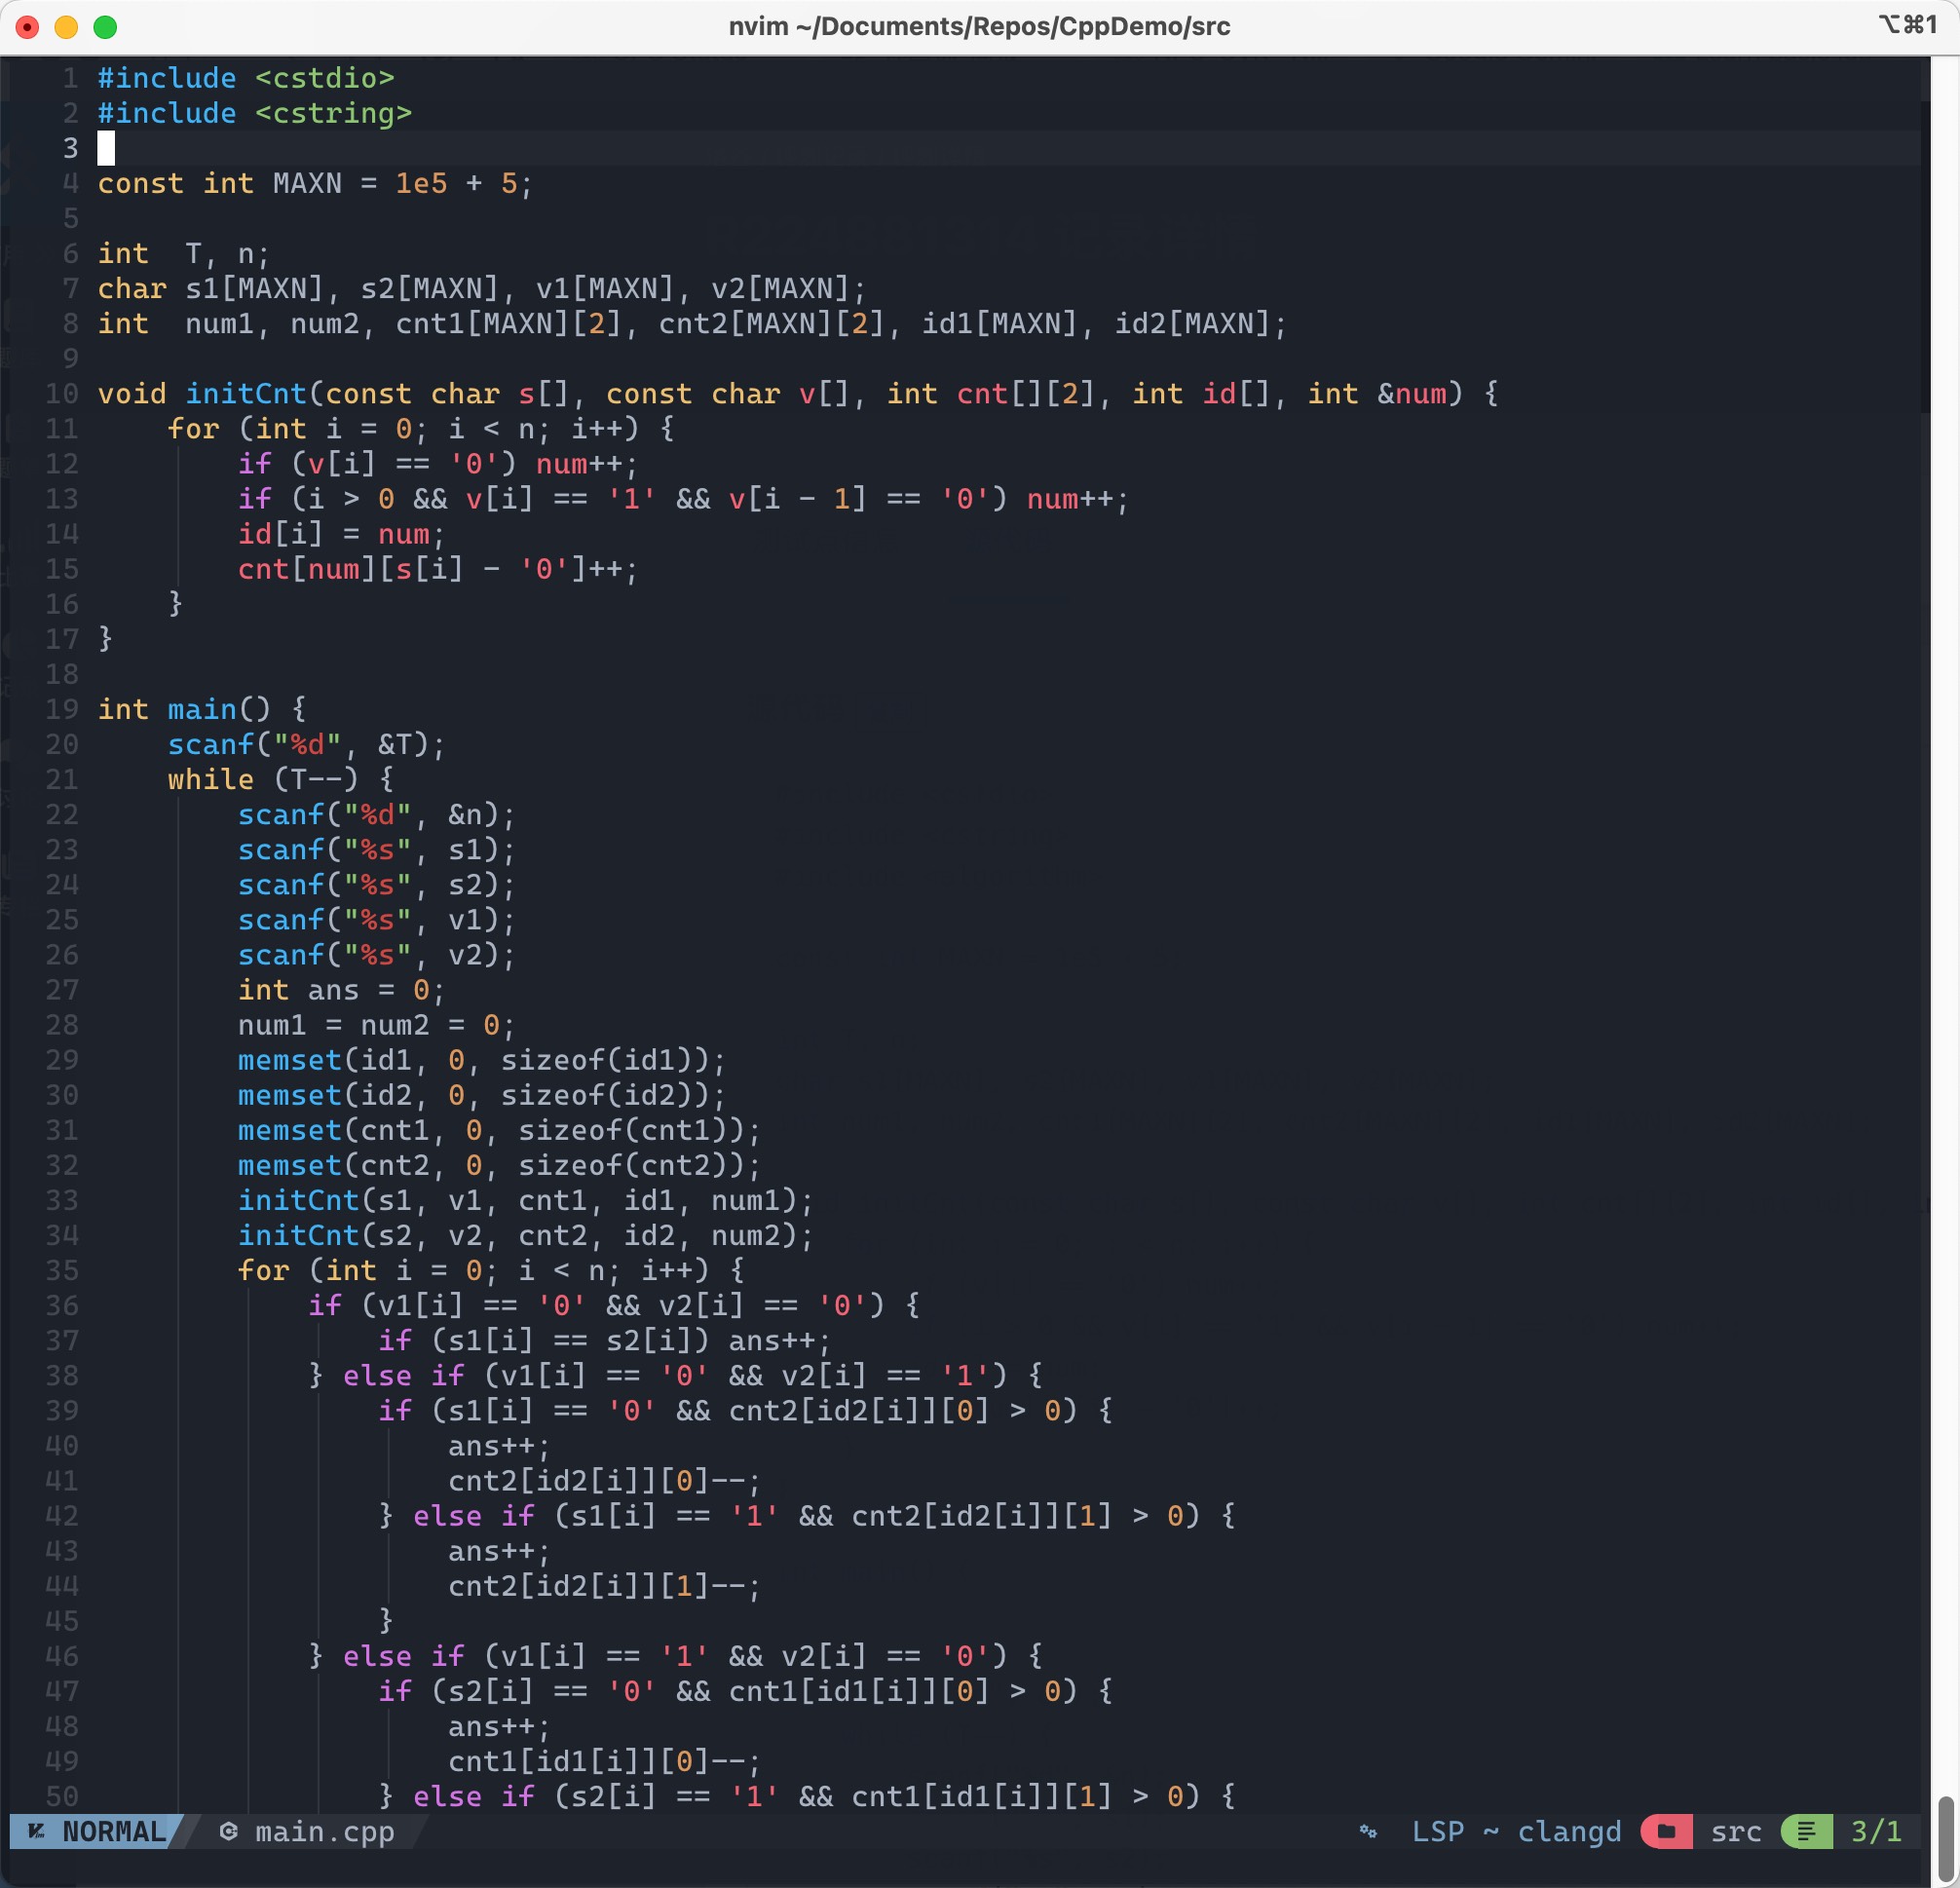The height and width of the screenshot is (1888, 1960).
Task: Click 'scanf("%s", v2);' on line 26
Action: tap(376, 955)
